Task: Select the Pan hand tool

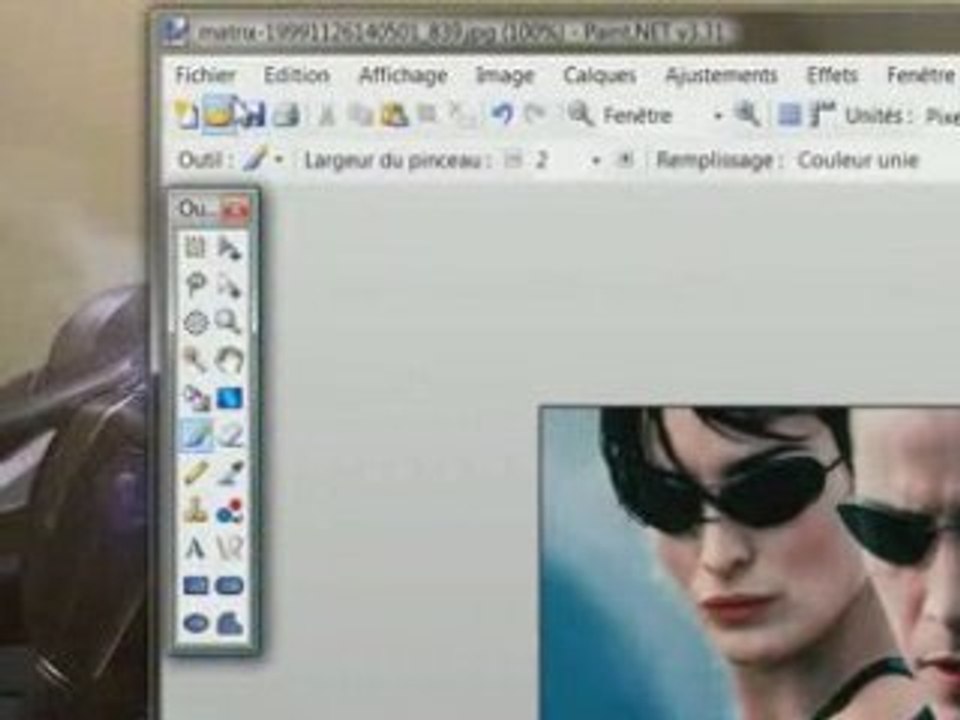Action: click(230, 360)
